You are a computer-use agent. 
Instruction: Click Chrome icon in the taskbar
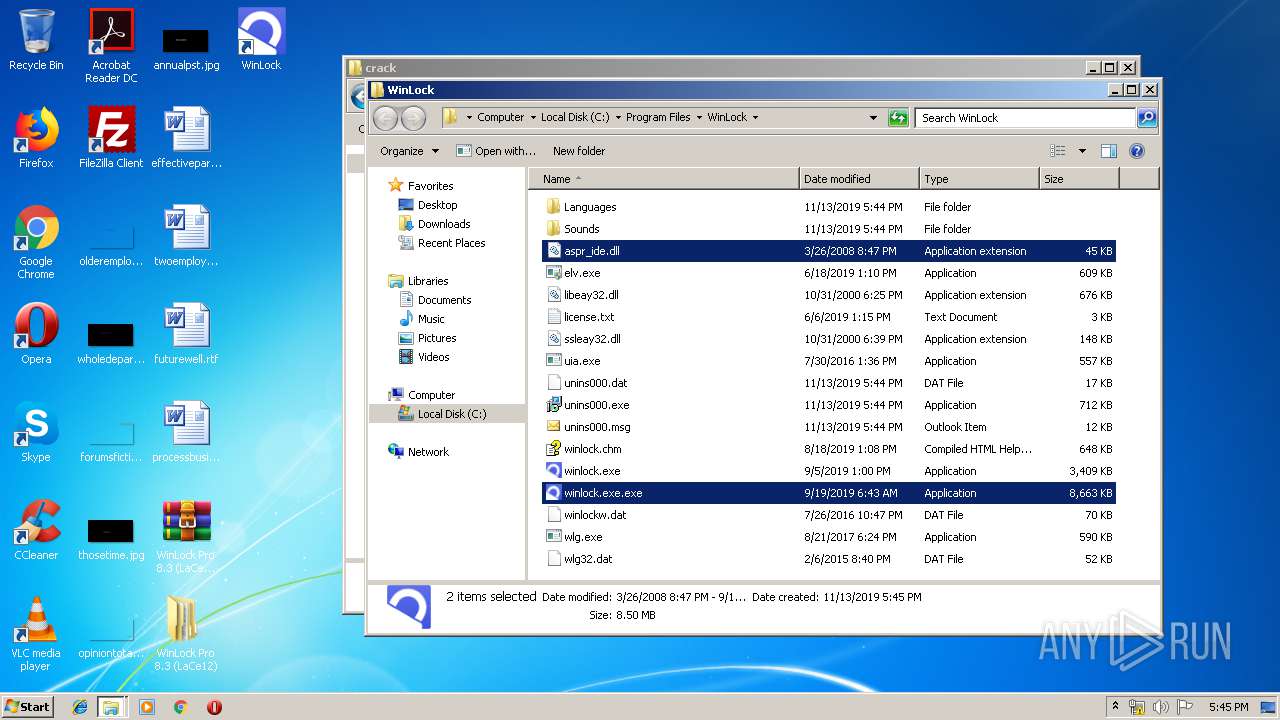[181, 707]
